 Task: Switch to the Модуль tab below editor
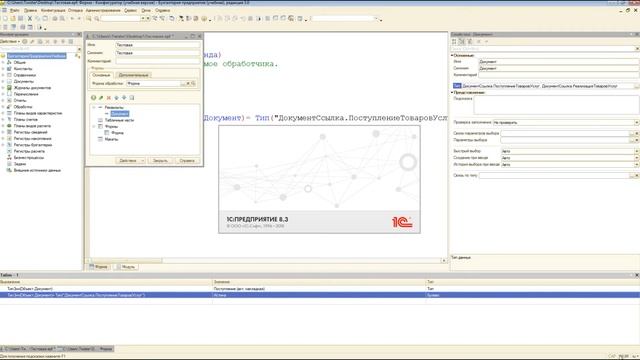click(x=126, y=267)
